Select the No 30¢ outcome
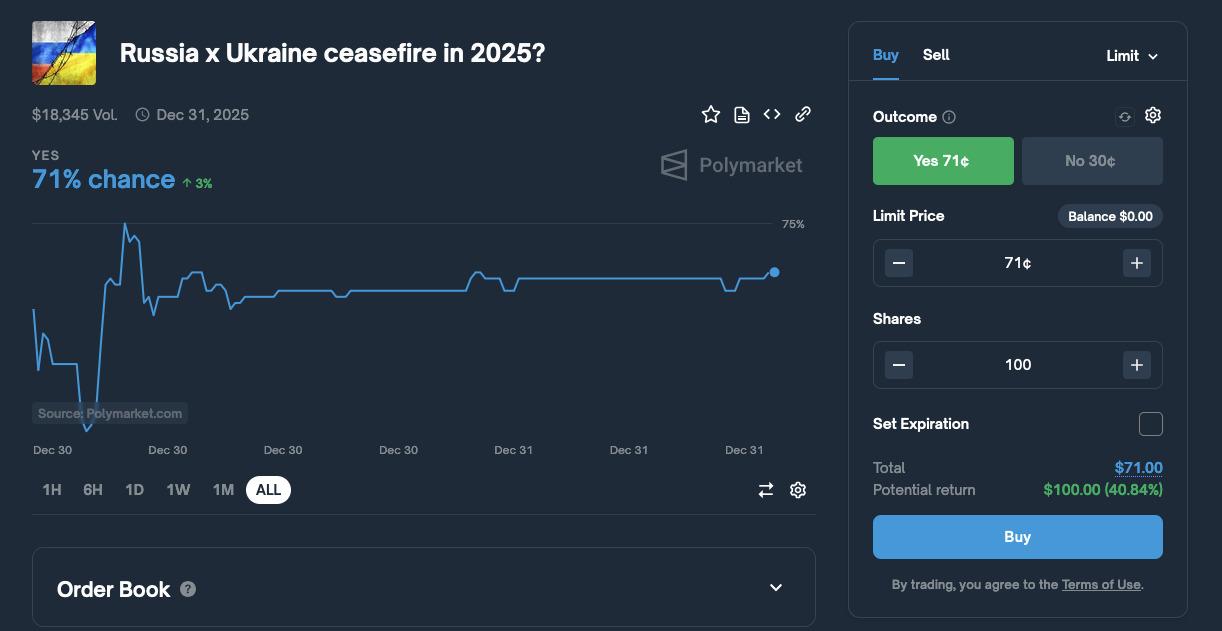Viewport: 1222px width, 631px height. coord(1092,161)
